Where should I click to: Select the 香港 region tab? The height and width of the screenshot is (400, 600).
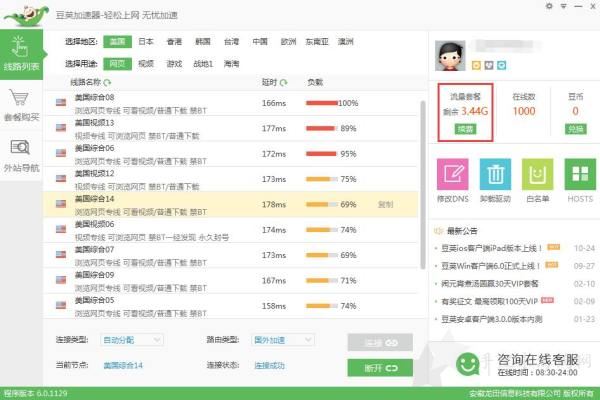click(174, 41)
